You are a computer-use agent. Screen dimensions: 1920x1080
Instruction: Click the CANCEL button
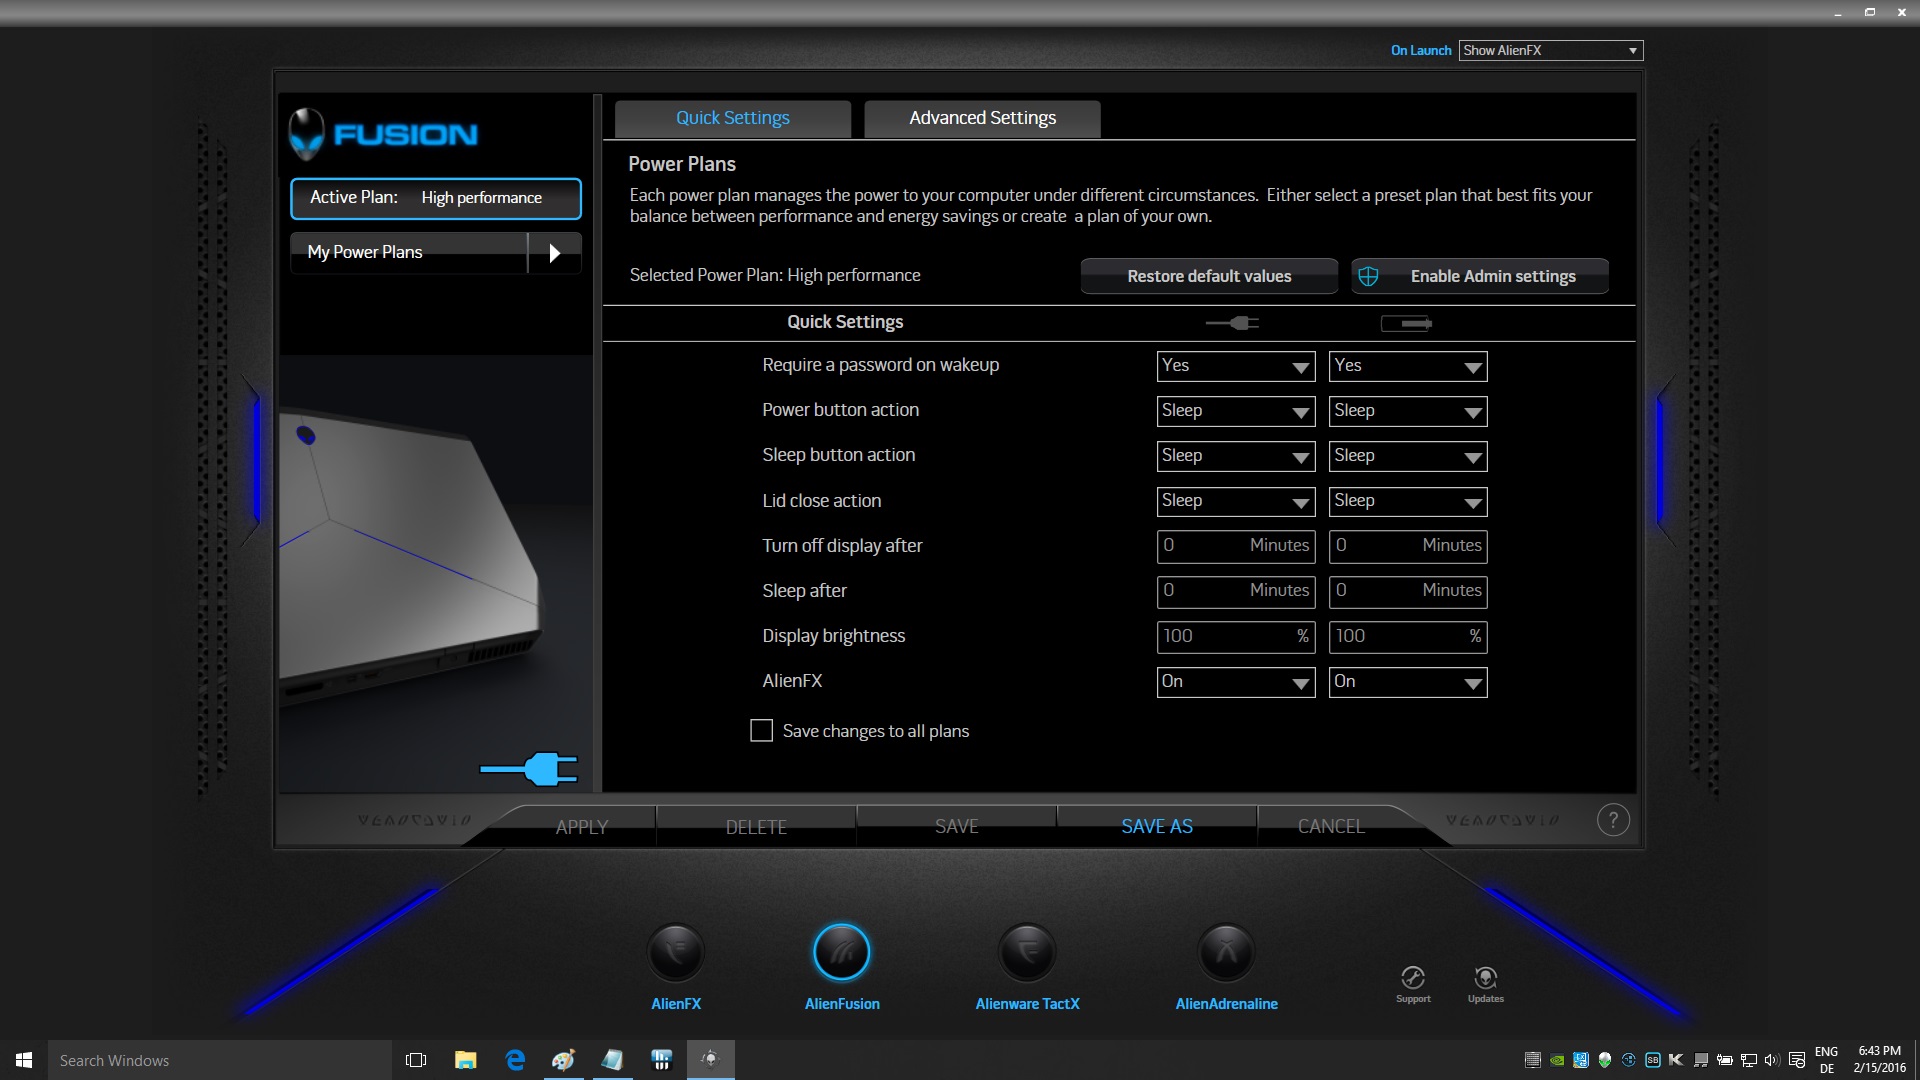point(1331,826)
